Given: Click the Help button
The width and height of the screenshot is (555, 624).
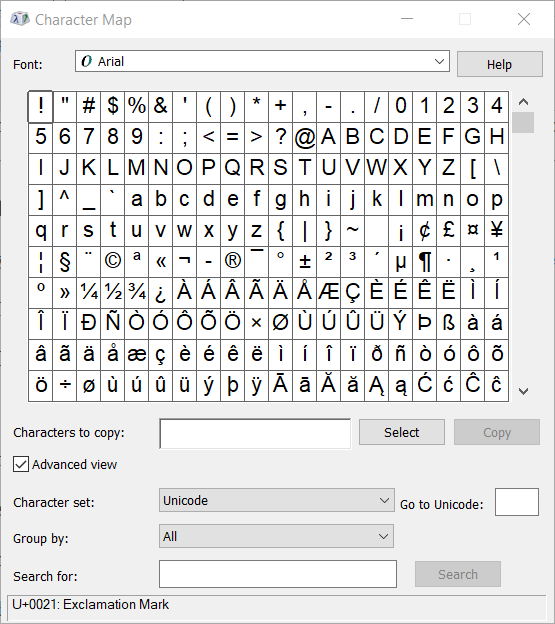Looking at the screenshot, I should pyautogui.click(x=500, y=64).
